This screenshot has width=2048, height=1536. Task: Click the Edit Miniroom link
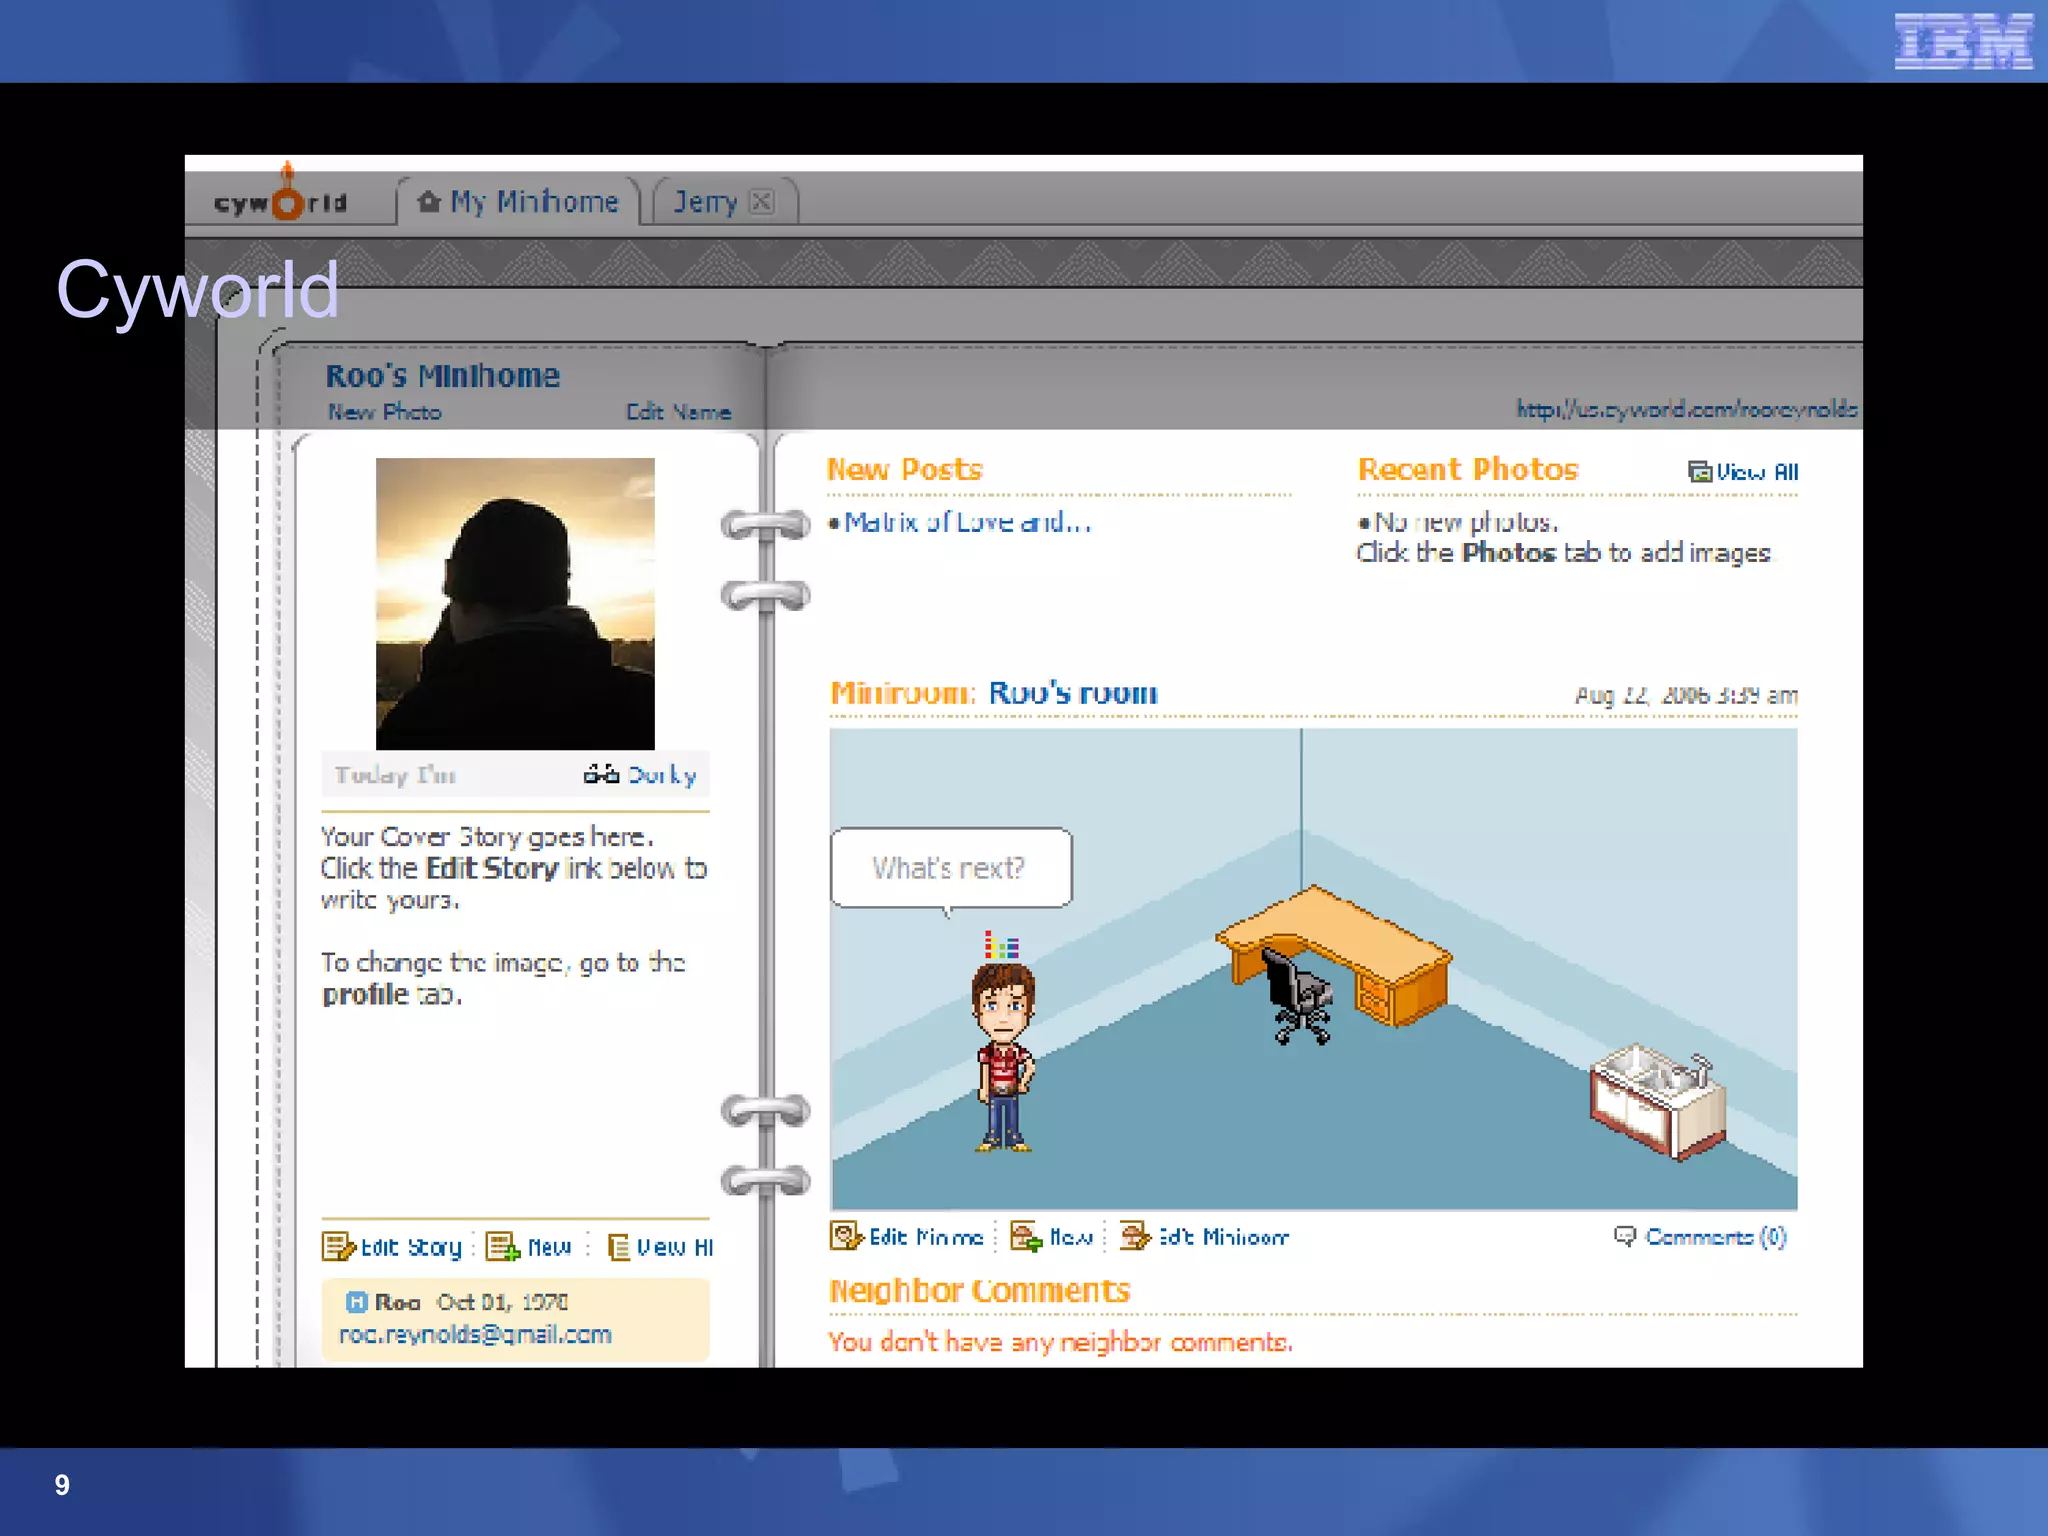[1224, 1237]
